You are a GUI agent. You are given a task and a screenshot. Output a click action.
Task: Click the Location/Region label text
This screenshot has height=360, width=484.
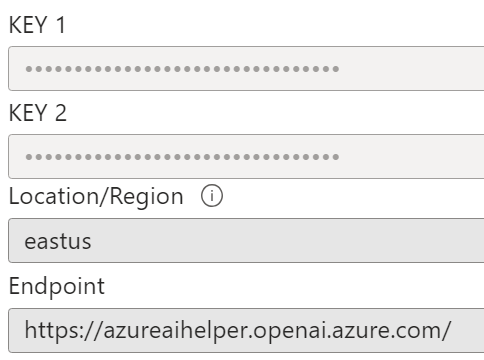(96, 196)
